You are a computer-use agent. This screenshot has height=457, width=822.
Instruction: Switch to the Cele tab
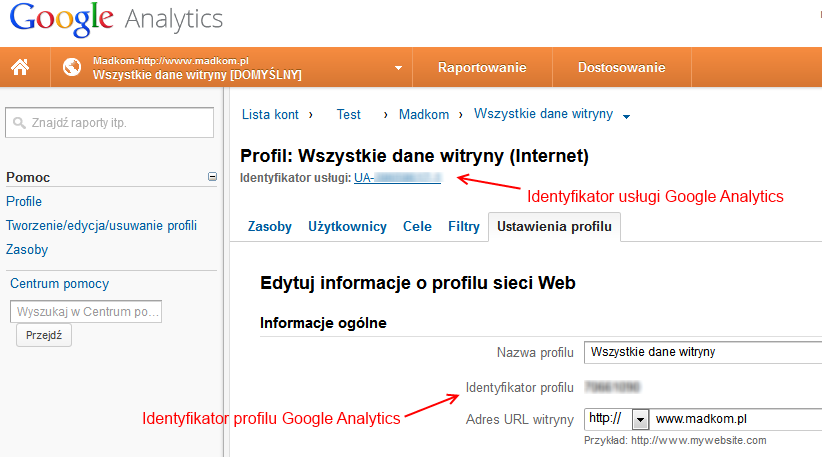tap(417, 226)
